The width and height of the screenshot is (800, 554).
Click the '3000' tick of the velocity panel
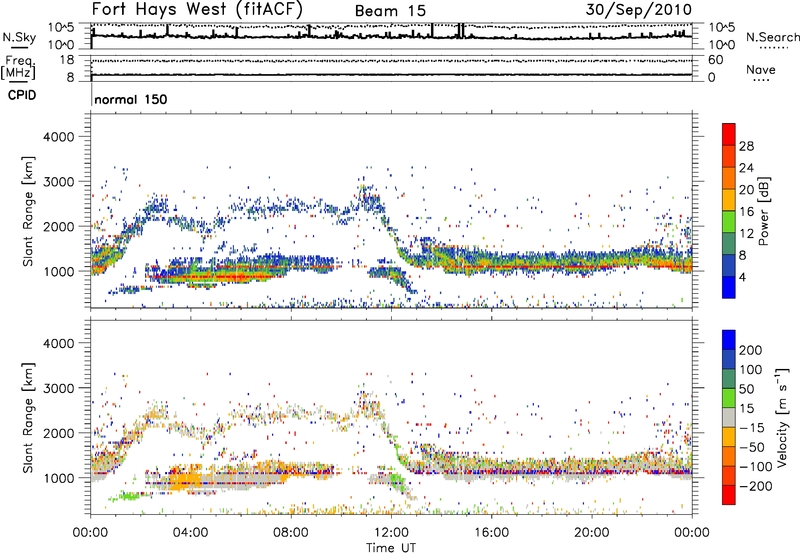[x=58, y=388]
